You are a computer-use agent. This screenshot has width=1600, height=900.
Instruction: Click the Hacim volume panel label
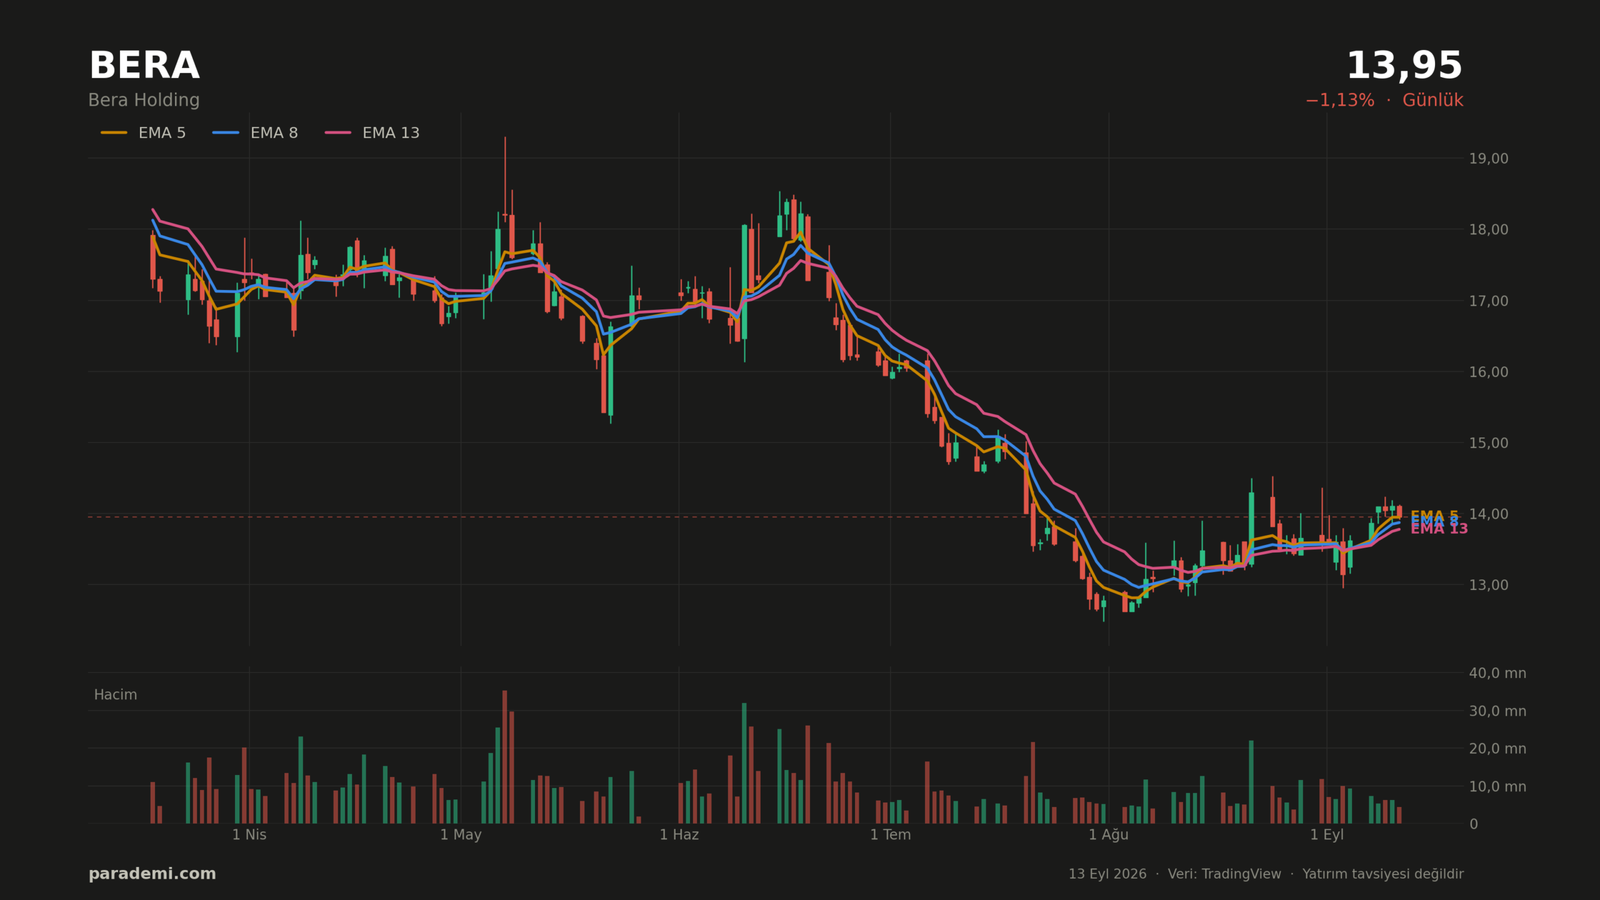[x=115, y=695]
